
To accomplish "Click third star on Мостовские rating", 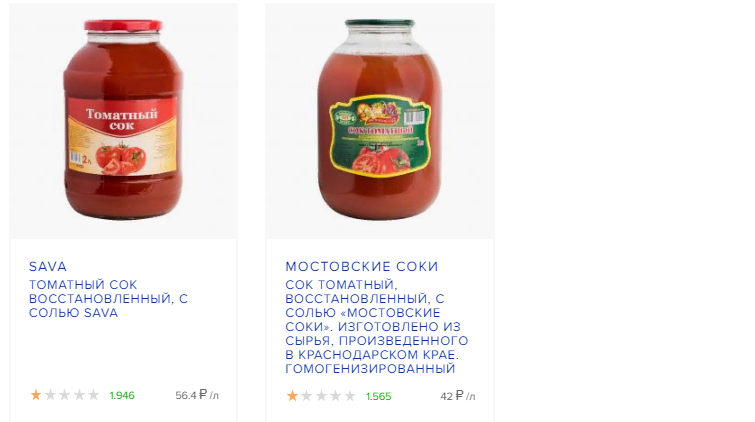I will (321, 396).
